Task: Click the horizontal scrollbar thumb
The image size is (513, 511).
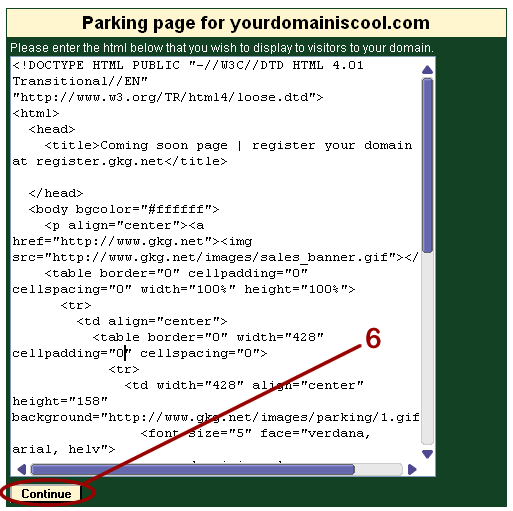Action: pyautogui.click(x=192, y=469)
